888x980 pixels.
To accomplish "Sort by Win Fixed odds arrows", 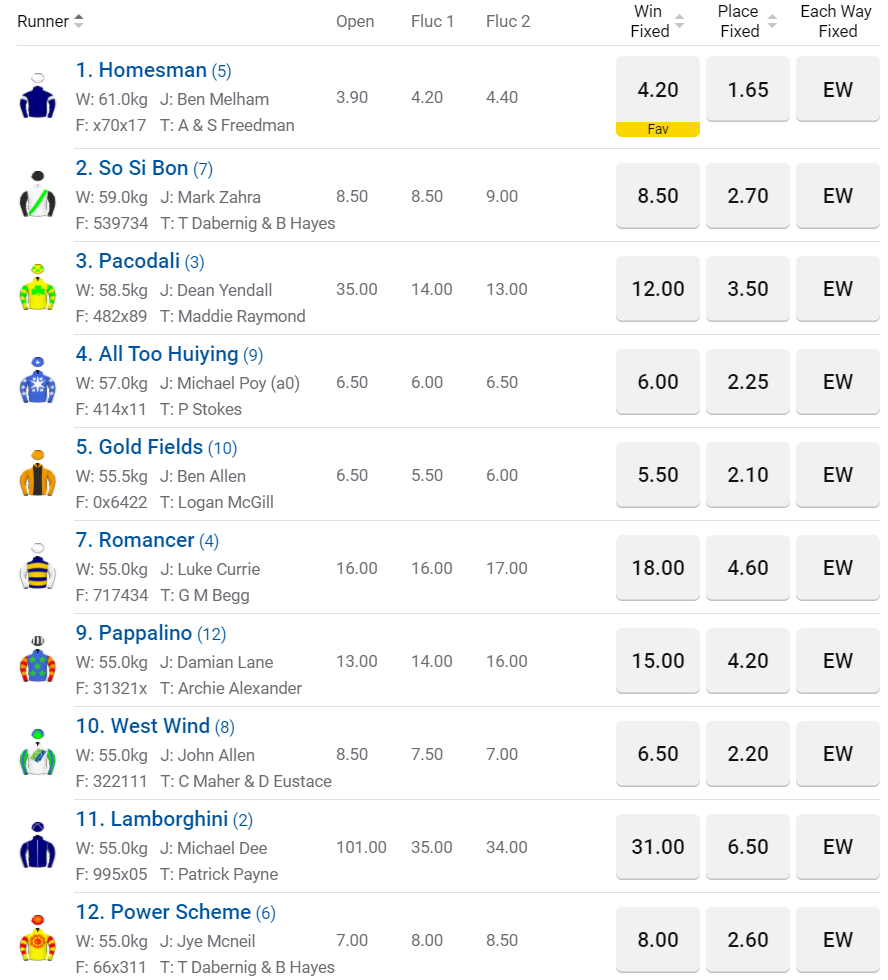I will coord(680,21).
